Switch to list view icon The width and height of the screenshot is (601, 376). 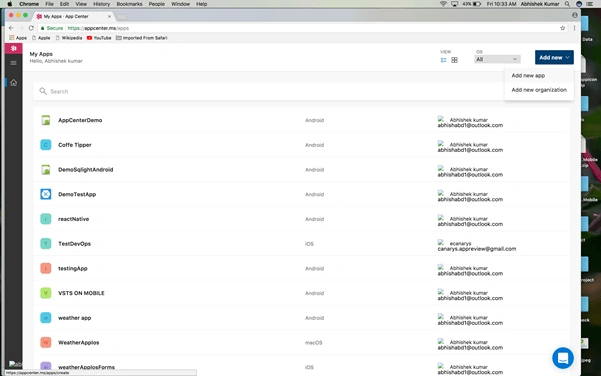[x=443, y=60]
